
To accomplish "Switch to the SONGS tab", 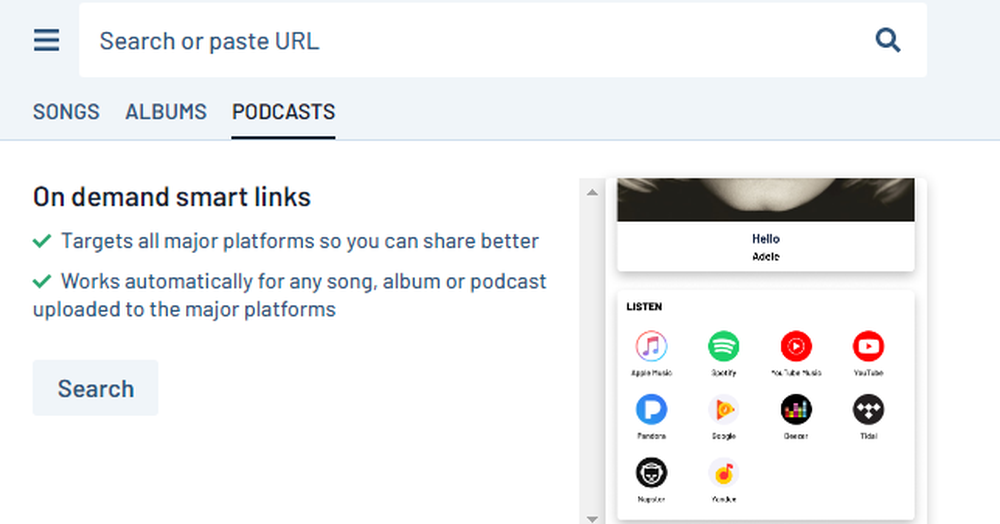I will coord(66,112).
